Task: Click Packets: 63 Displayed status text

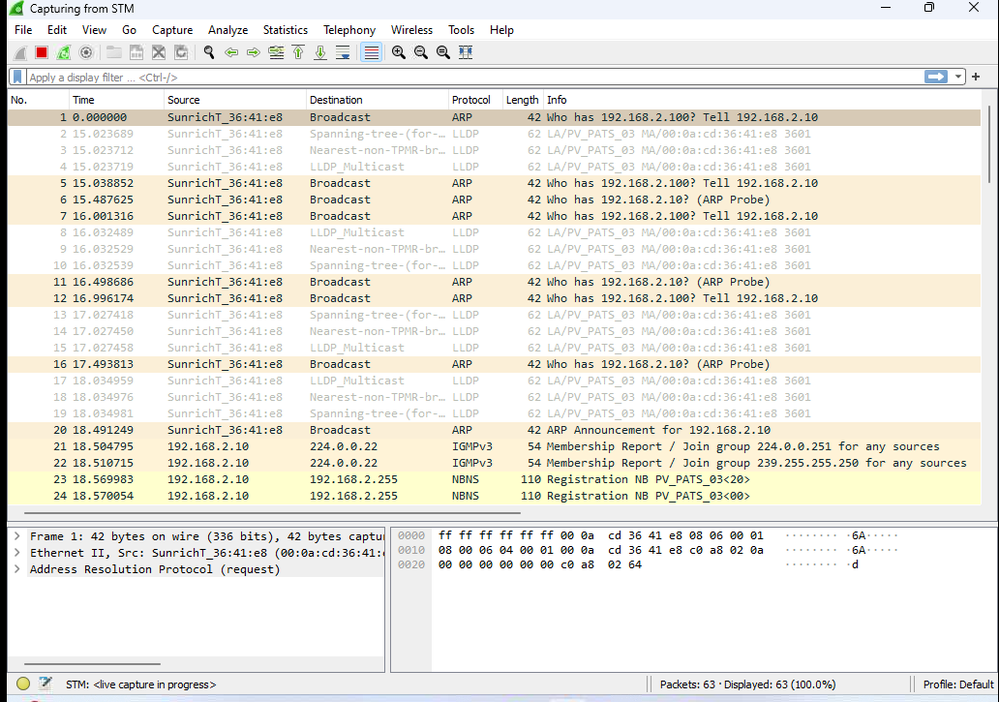Action: (x=747, y=684)
